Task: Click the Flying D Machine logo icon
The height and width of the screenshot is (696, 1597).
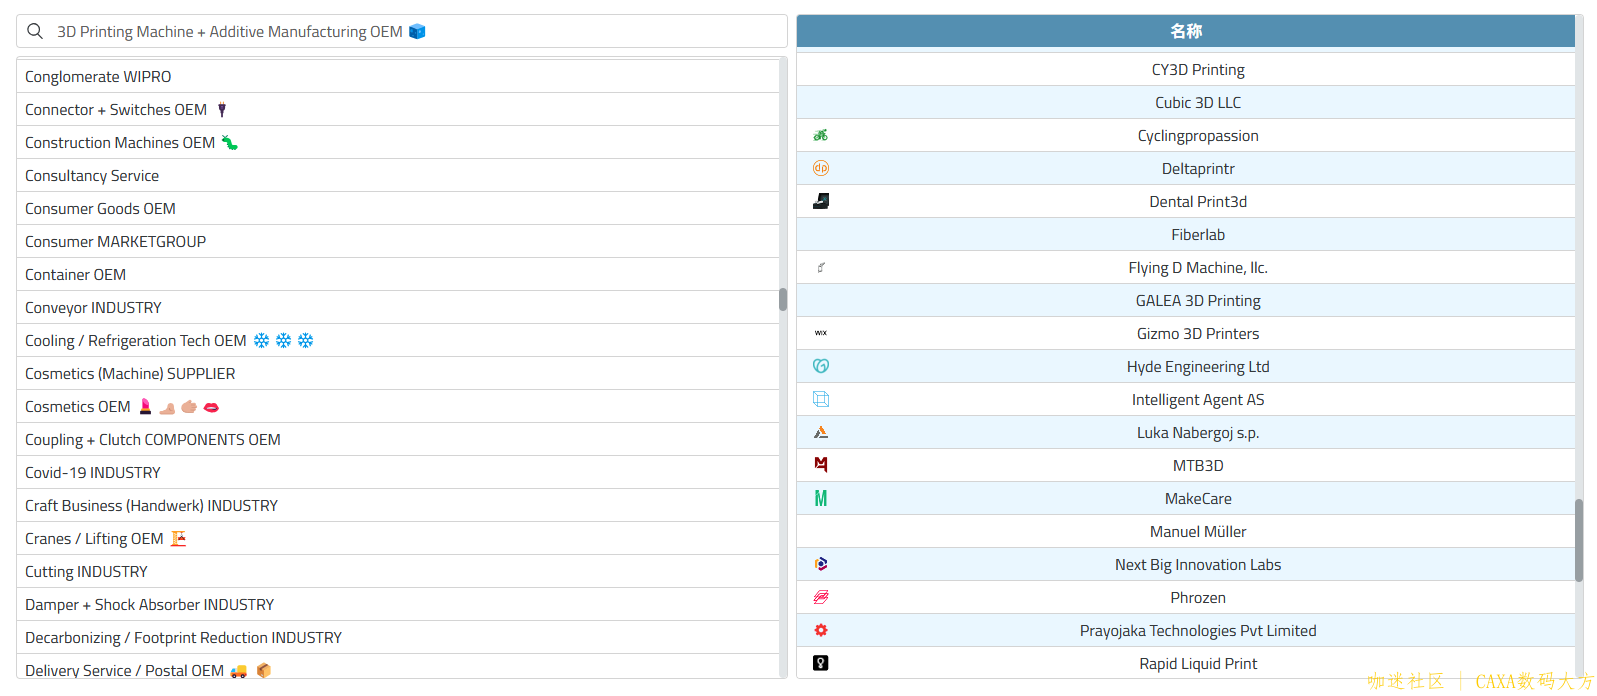Action: [x=821, y=267]
